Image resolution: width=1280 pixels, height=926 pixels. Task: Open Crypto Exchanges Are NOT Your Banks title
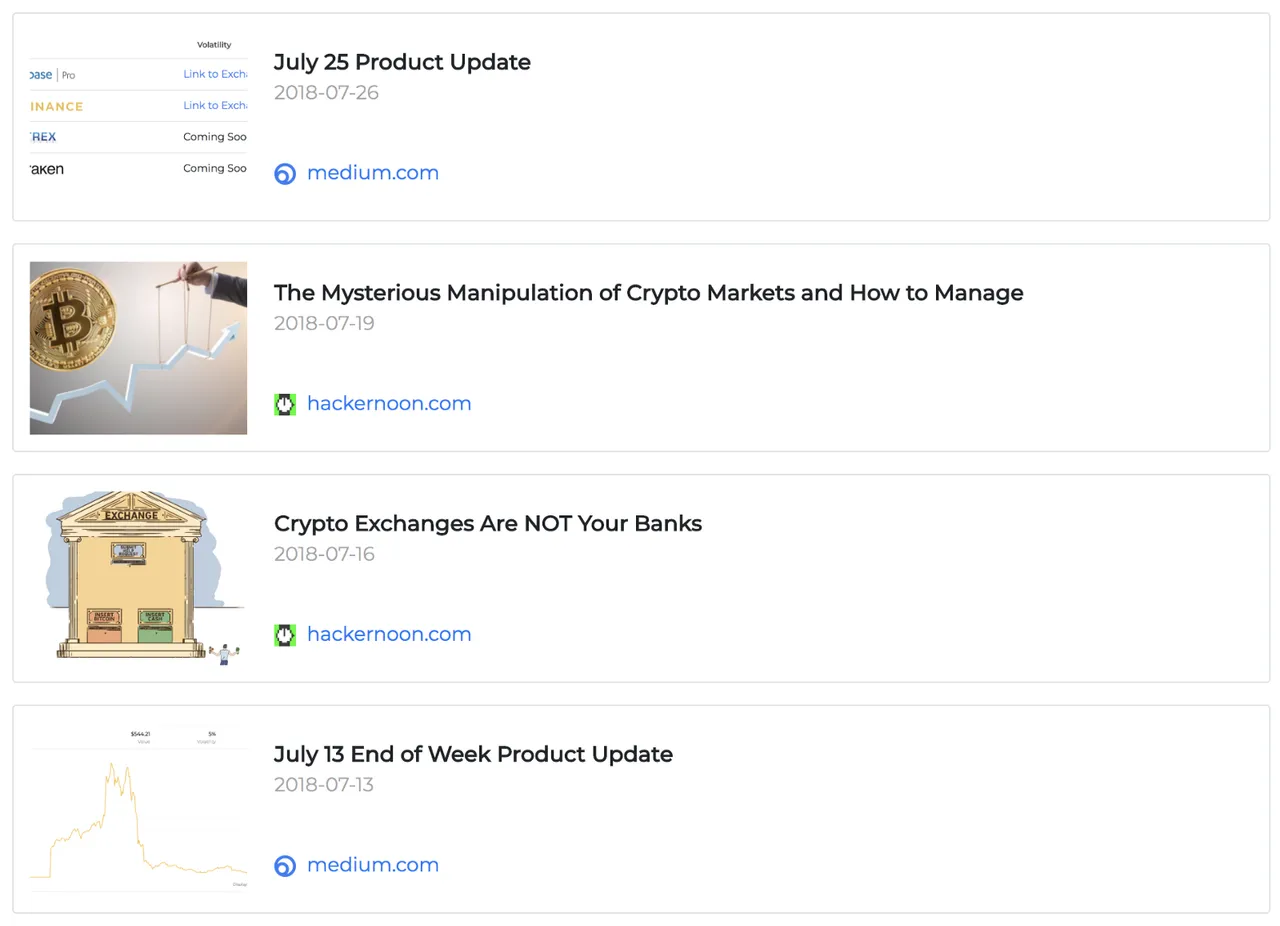488,524
